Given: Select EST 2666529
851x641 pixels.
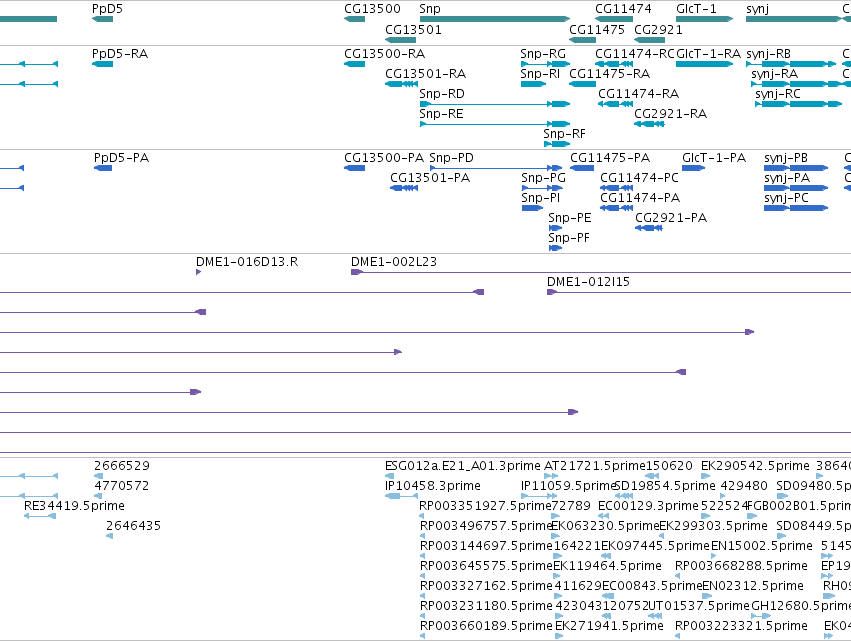Looking at the screenshot, I should pyautogui.click(x=98, y=476).
